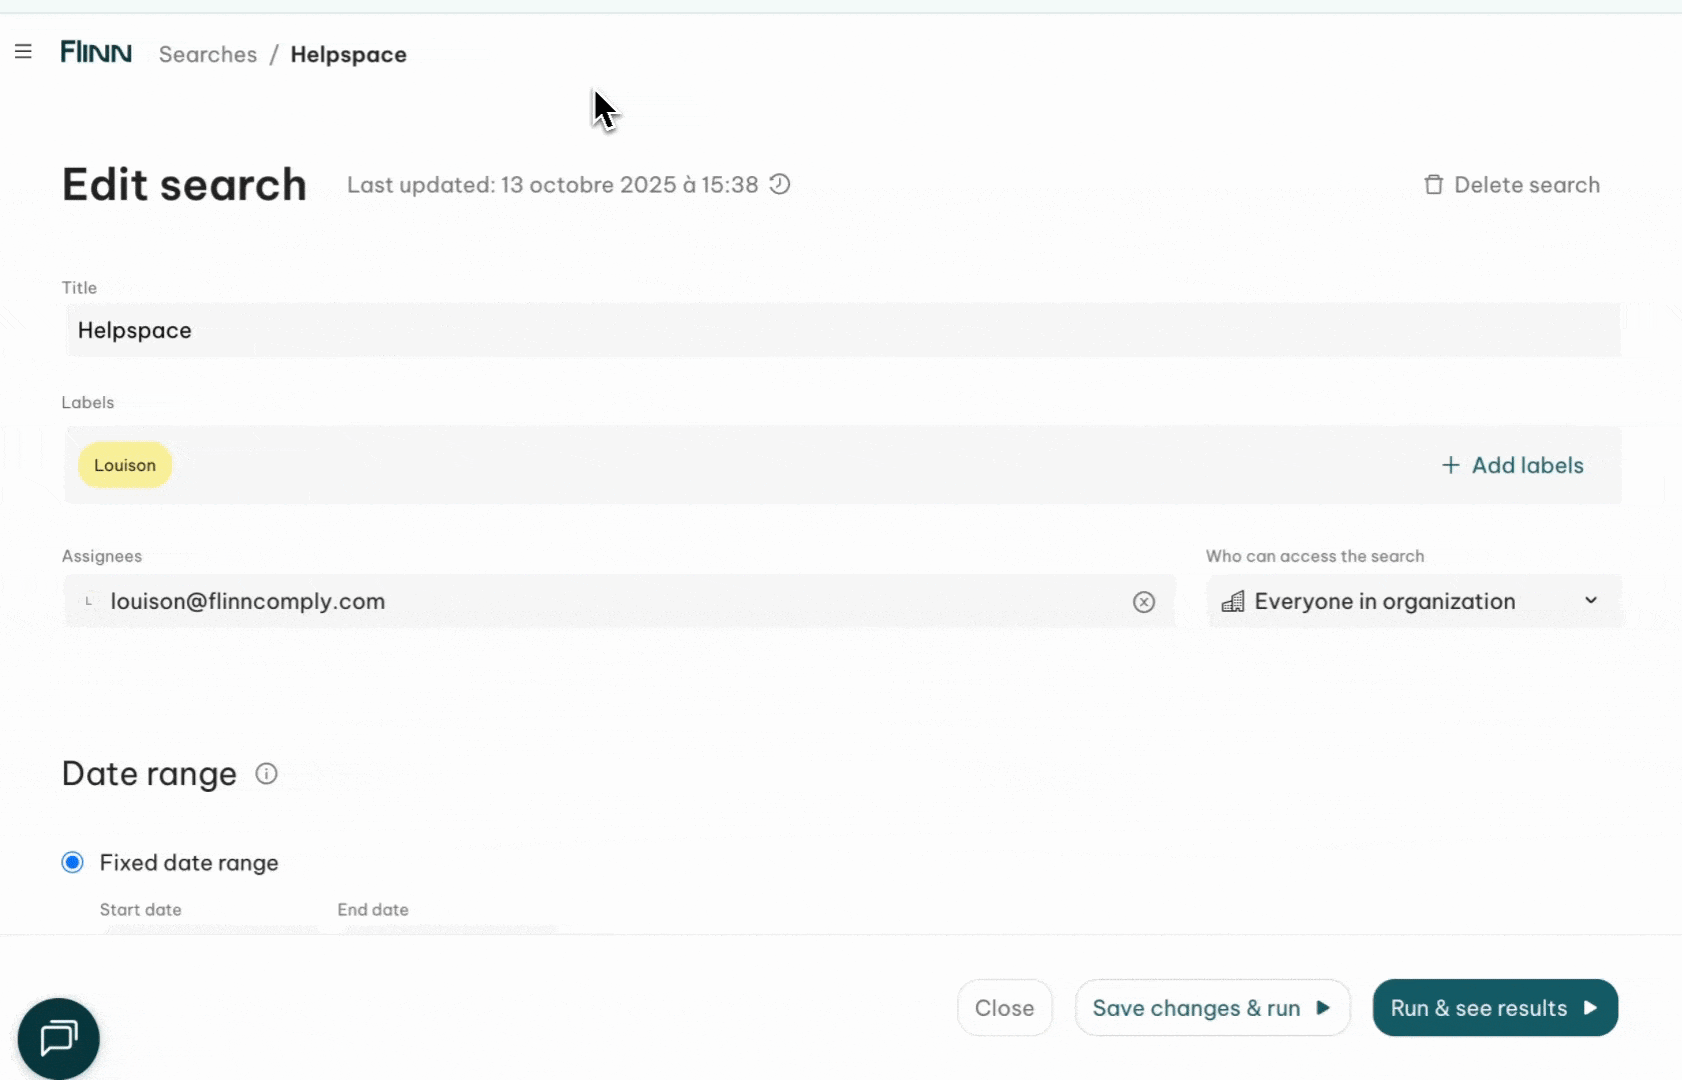Image resolution: width=1682 pixels, height=1080 pixels.
Task: Go to Searches in the breadcrumb
Action: point(208,55)
